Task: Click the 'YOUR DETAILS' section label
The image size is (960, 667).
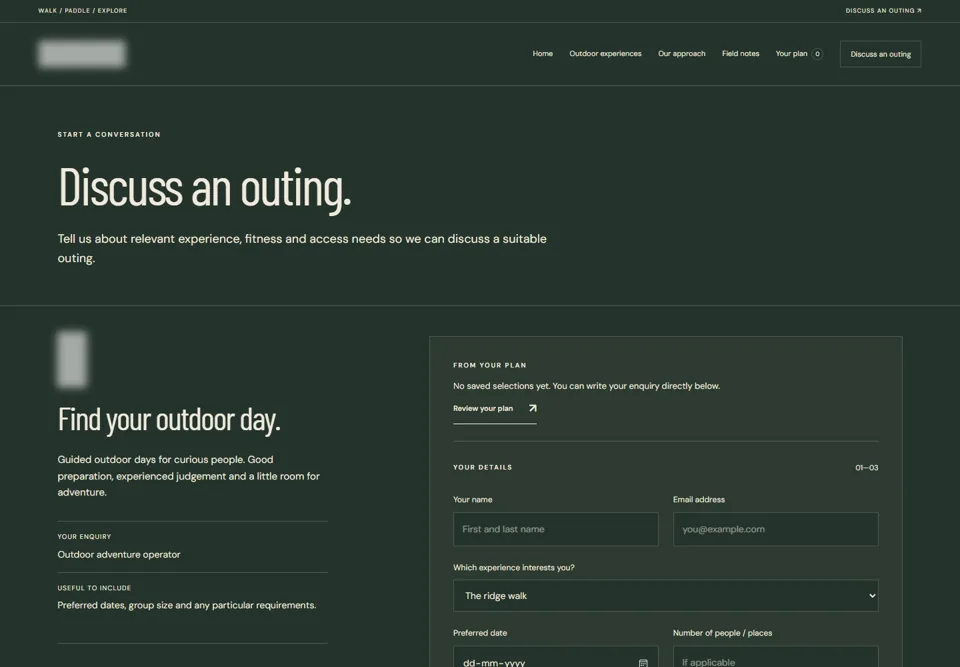Action: (x=482, y=467)
